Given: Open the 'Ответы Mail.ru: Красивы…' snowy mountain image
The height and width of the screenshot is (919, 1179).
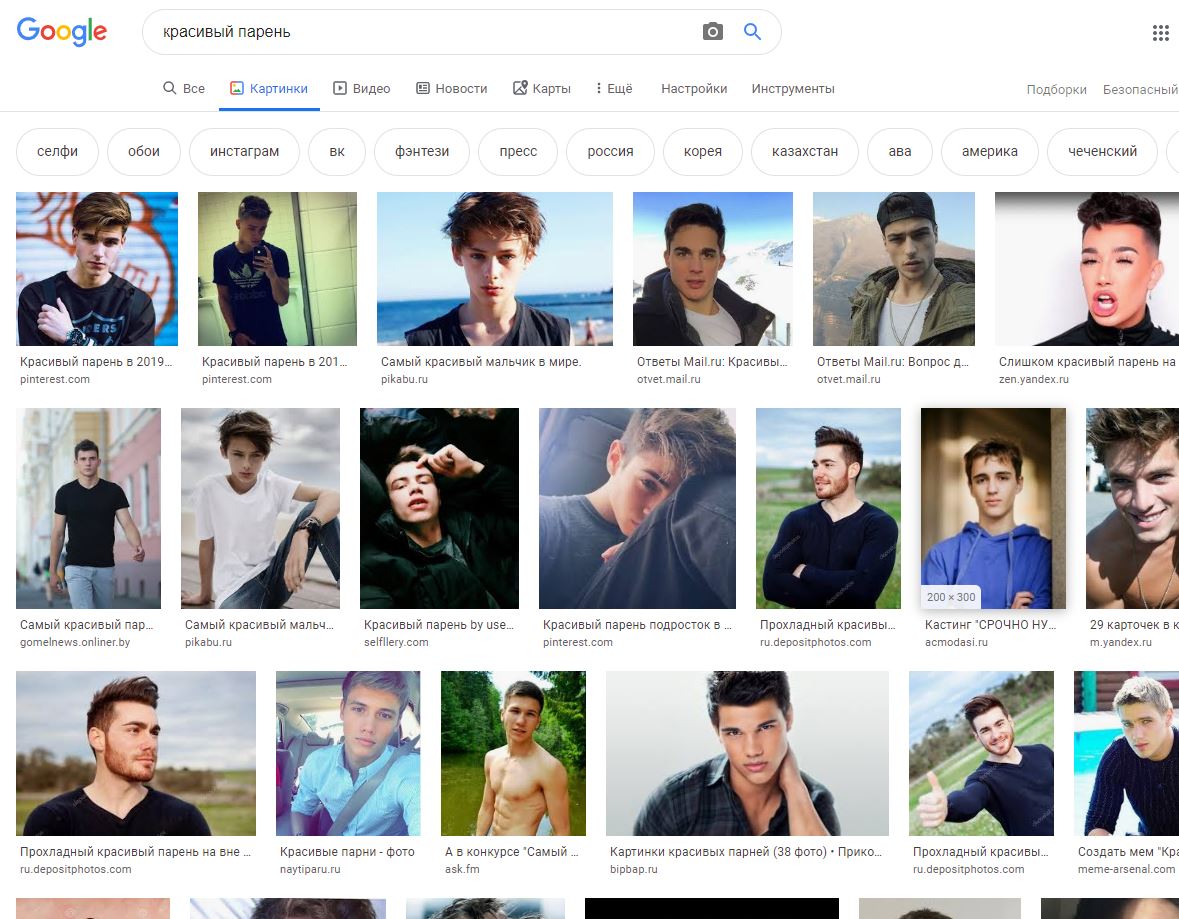Looking at the screenshot, I should pyautogui.click(x=713, y=268).
